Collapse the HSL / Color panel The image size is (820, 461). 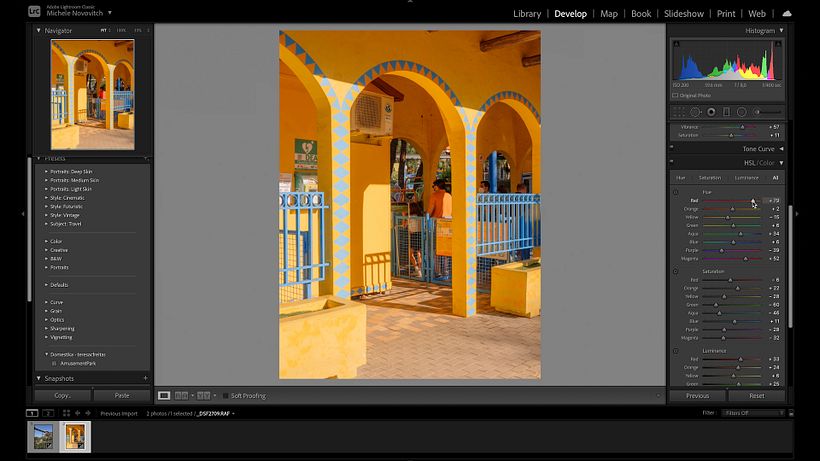(781, 163)
